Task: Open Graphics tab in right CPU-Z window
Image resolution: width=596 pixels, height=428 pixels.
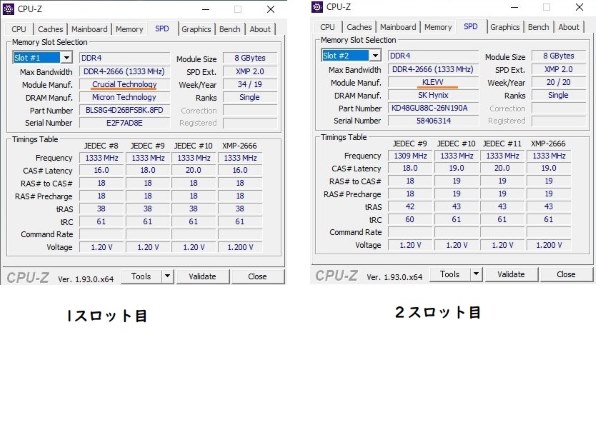Action: click(505, 27)
